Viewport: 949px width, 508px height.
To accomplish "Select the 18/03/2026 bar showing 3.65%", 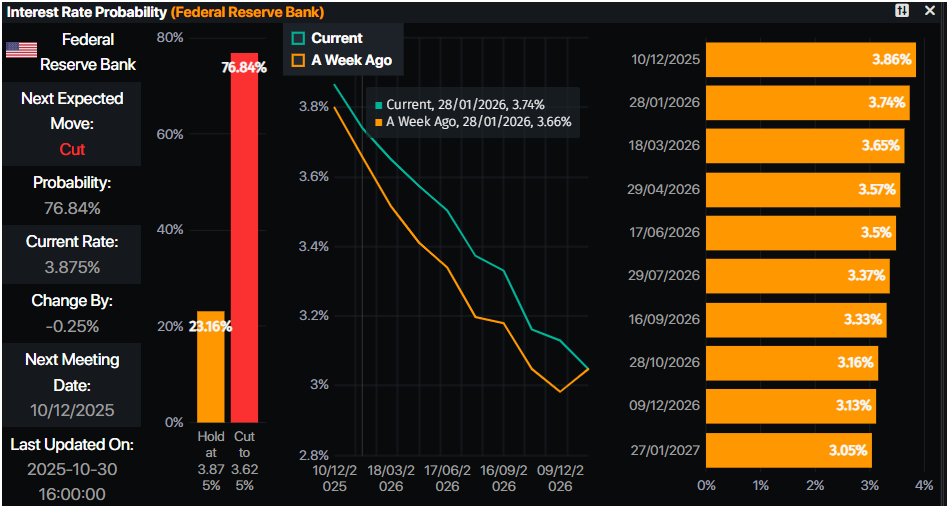I will 804,145.
